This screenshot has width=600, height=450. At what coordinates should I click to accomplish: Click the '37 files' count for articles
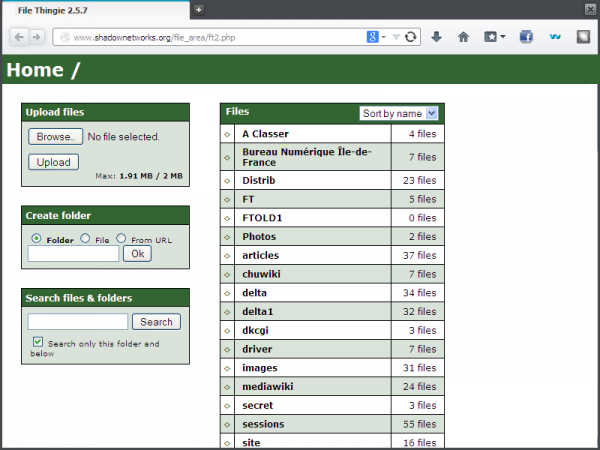point(418,255)
